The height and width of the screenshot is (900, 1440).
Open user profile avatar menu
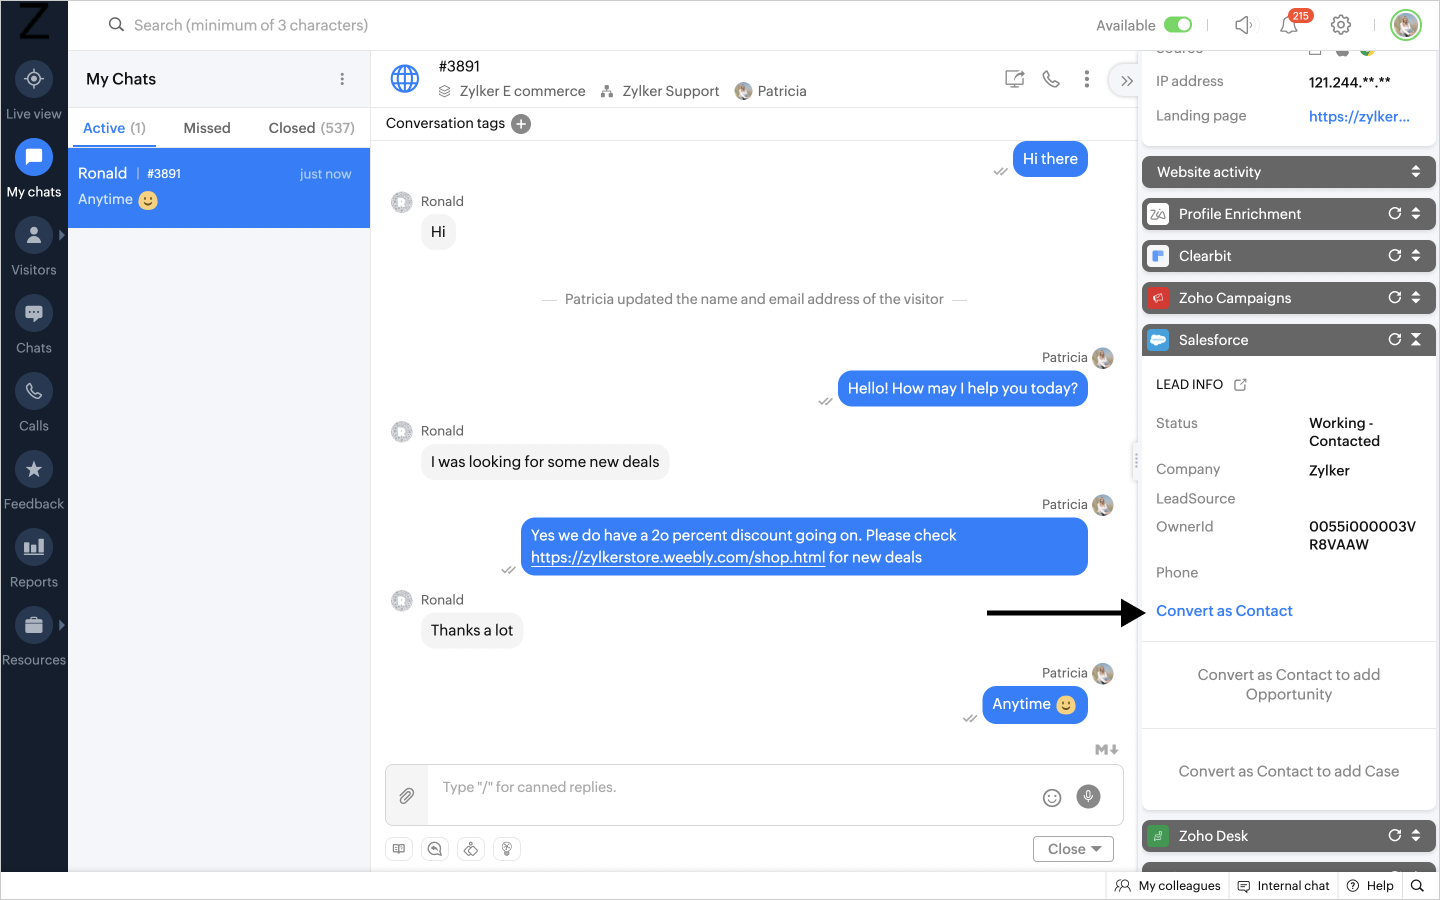tap(1406, 25)
